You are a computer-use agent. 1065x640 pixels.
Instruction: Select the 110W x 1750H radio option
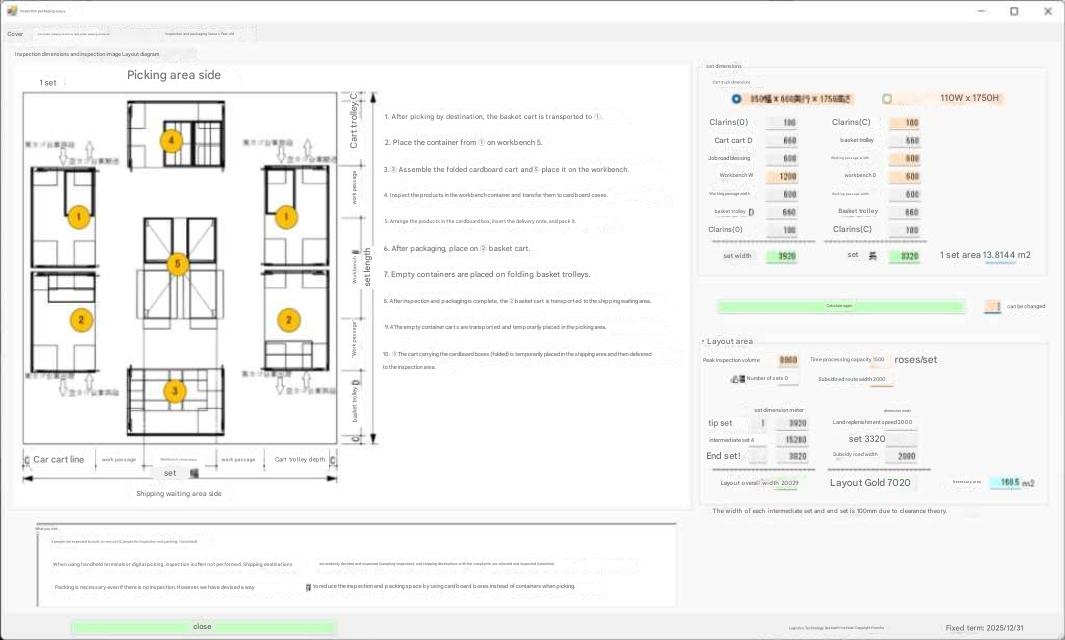pyautogui.click(x=887, y=99)
